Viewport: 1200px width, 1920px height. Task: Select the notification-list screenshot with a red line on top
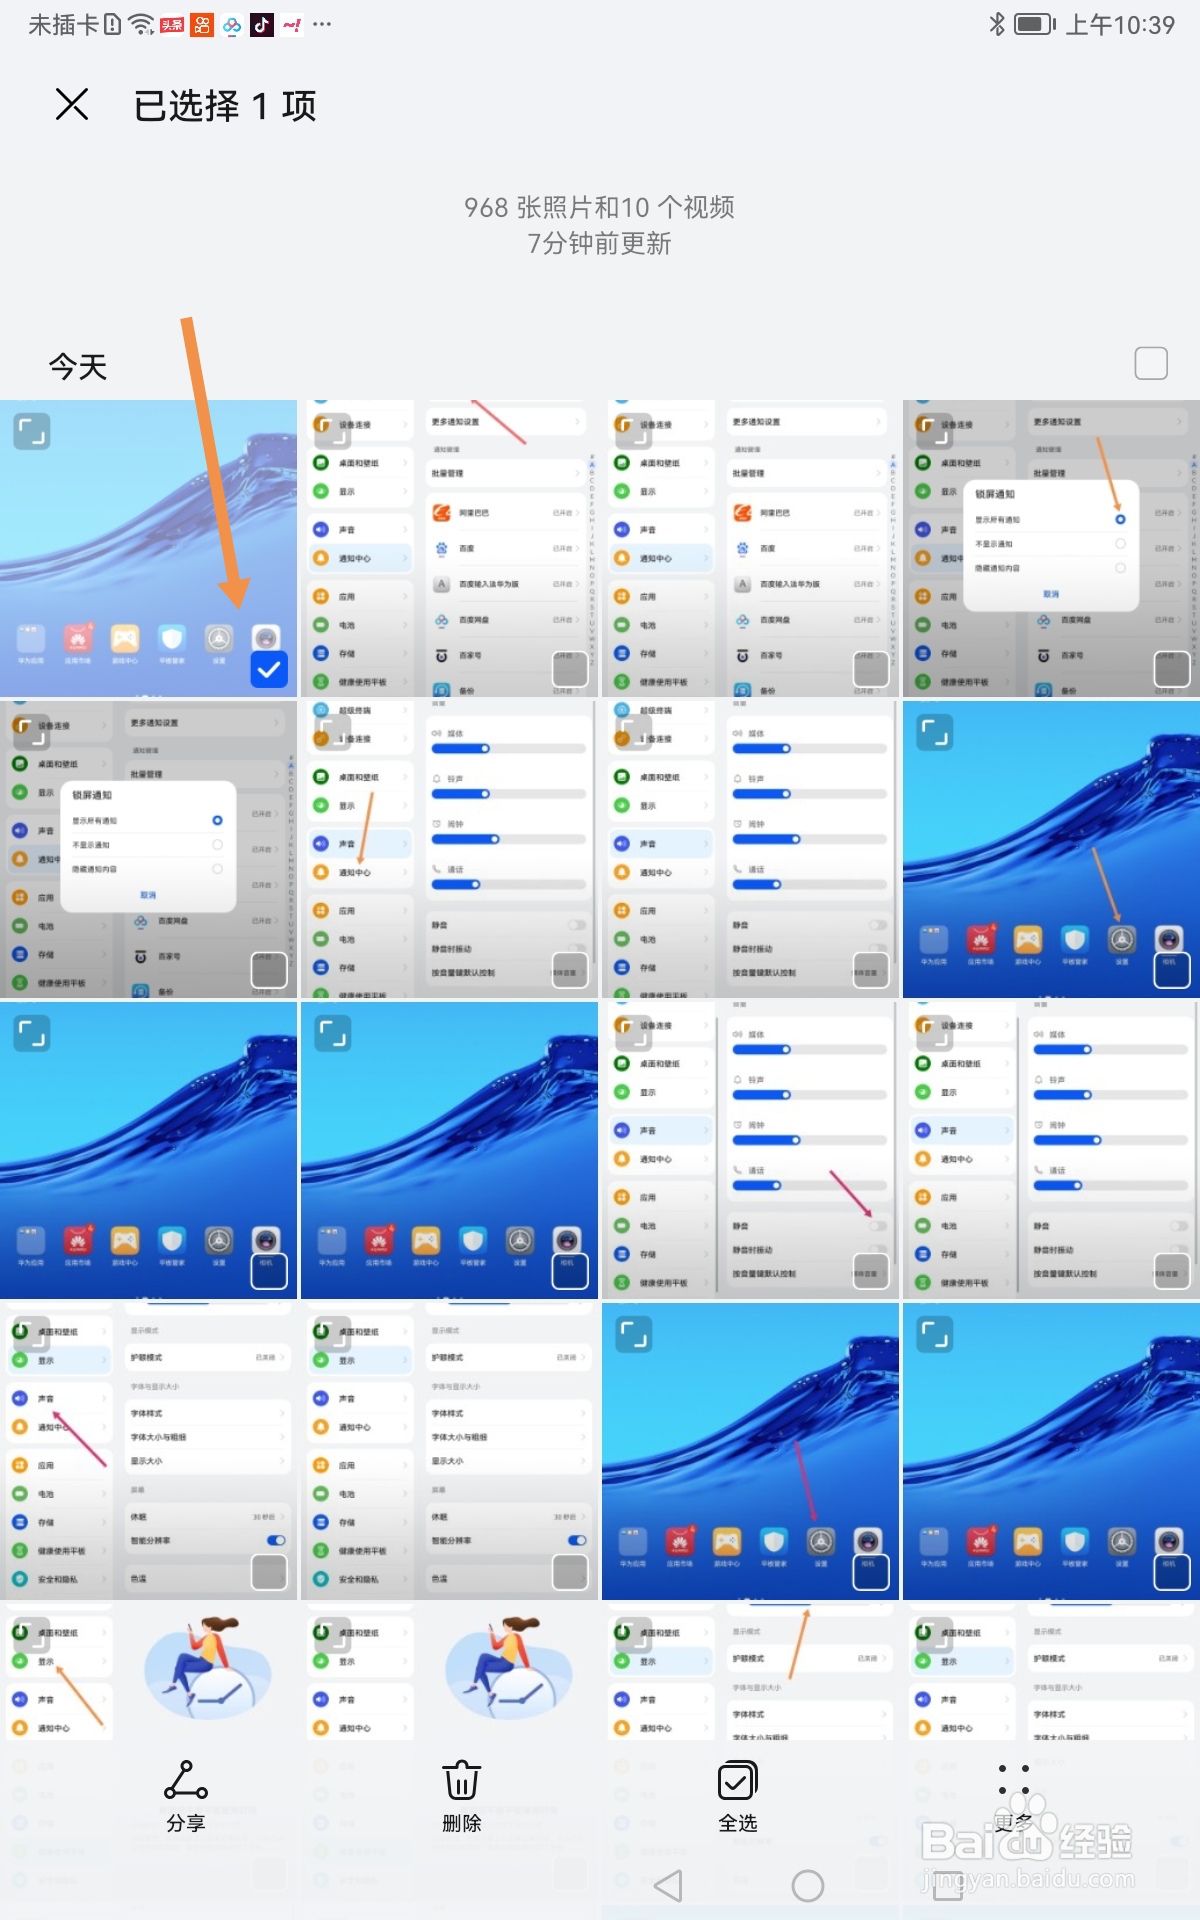coord(570,669)
